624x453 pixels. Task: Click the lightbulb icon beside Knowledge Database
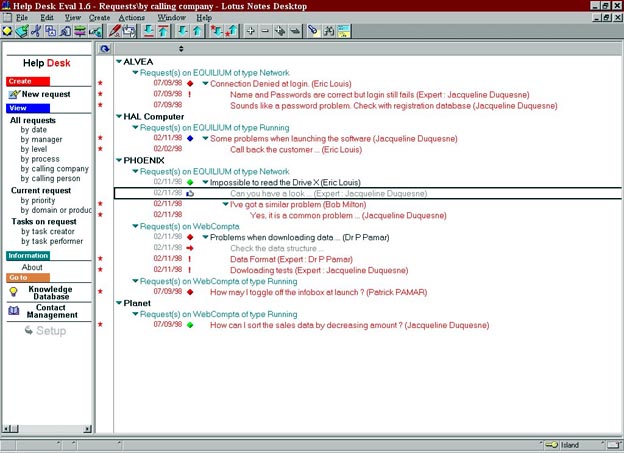pyautogui.click(x=13, y=292)
